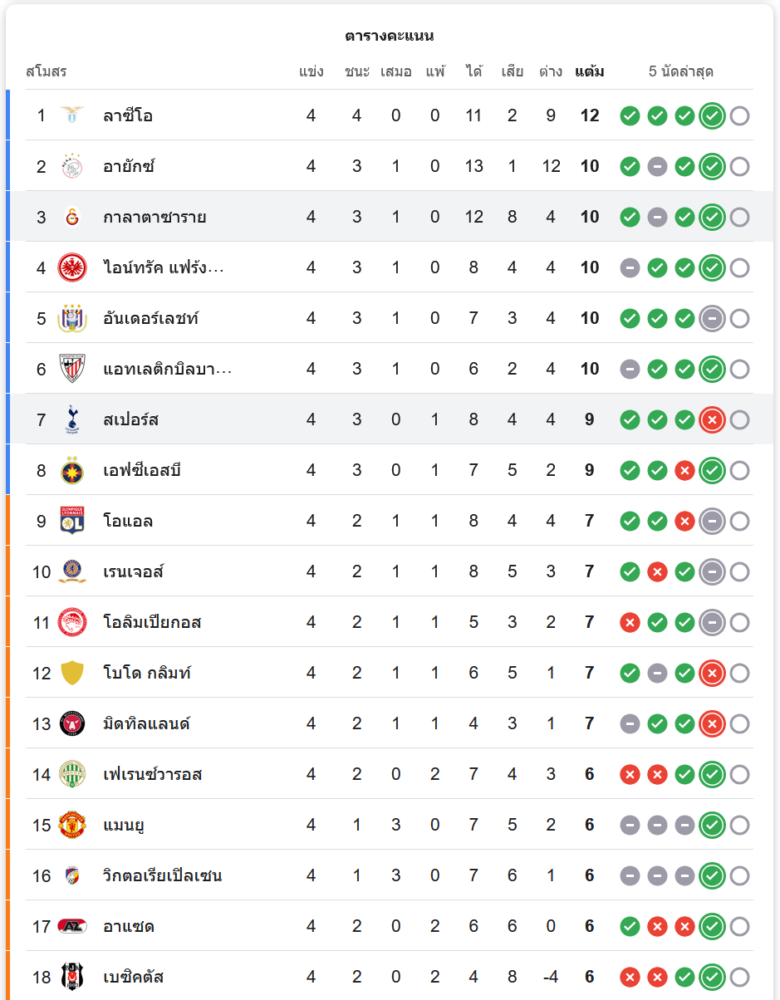Screen dimensions: 780x1000
Task: Click the Lazio club crest icon
Action: click(72, 115)
